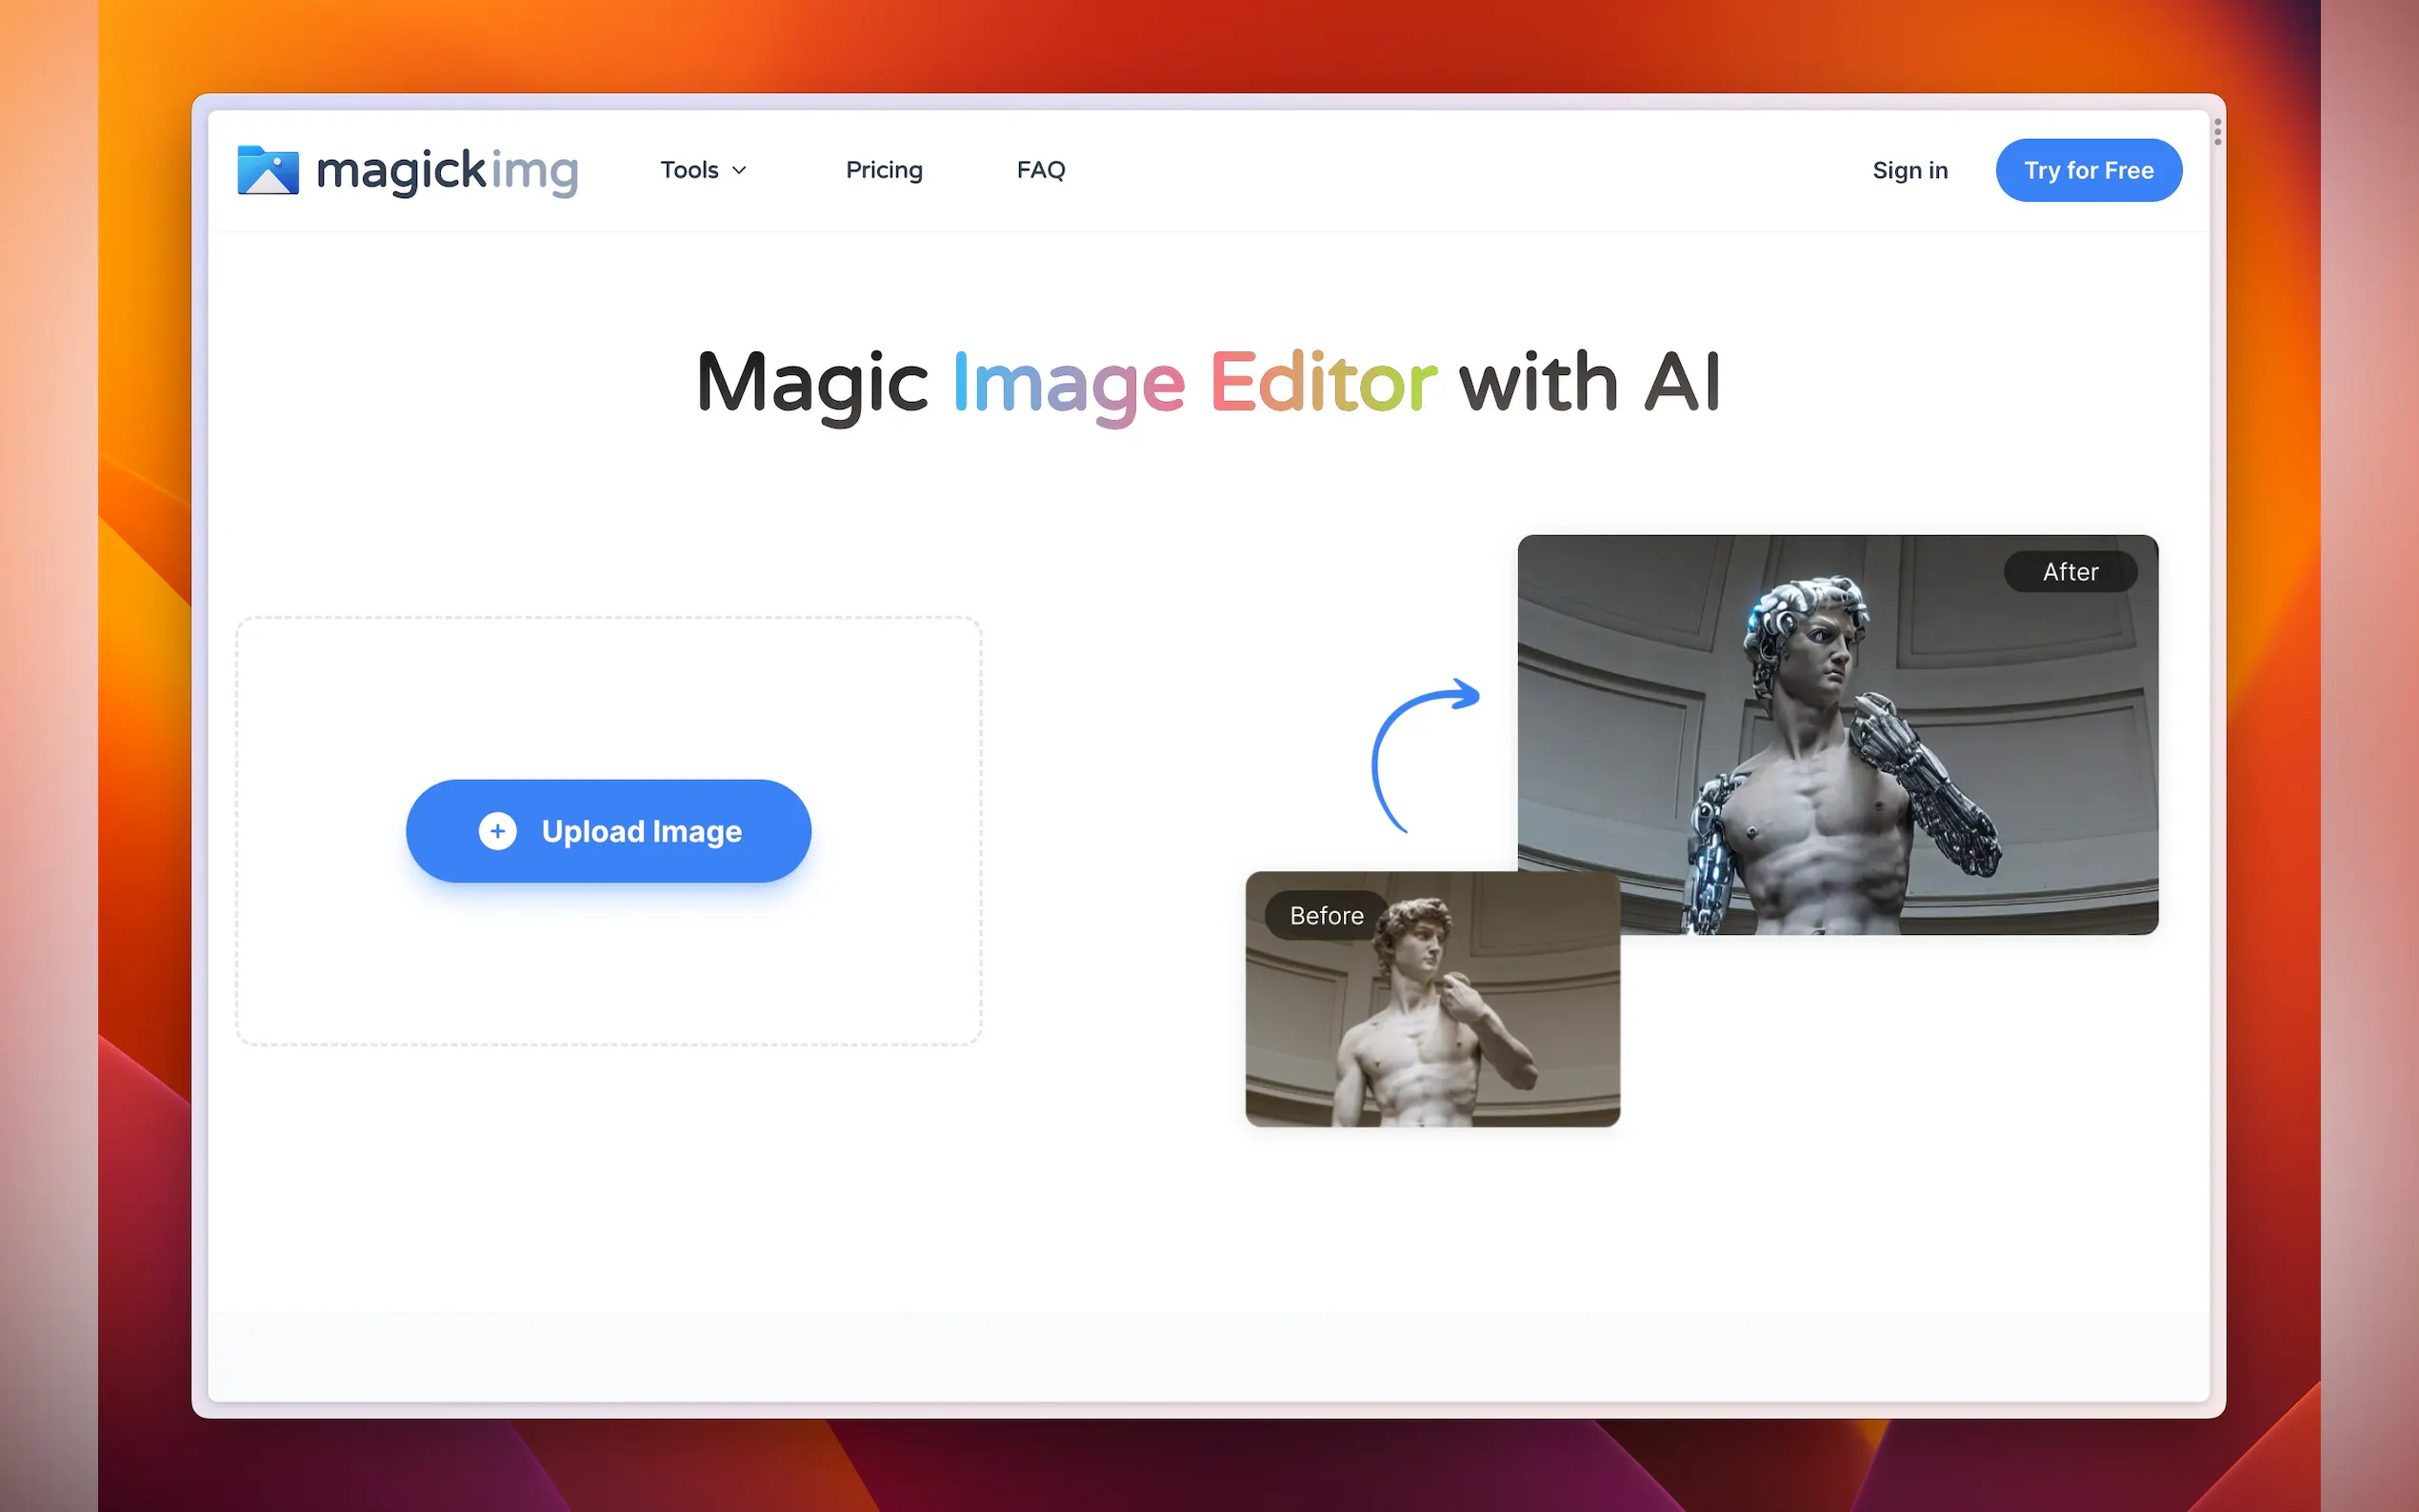Image resolution: width=2419 pixels, height=1512 pixels.
Task: Click the magickimg mountain logo icon
Action: coord(268,170)
